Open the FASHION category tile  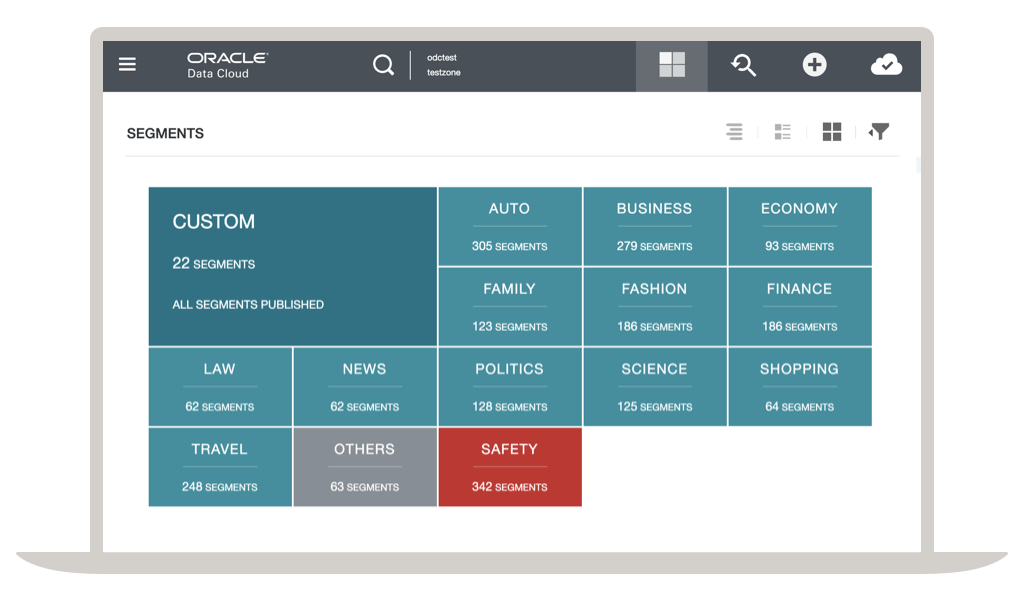click(x=655, y=306)
